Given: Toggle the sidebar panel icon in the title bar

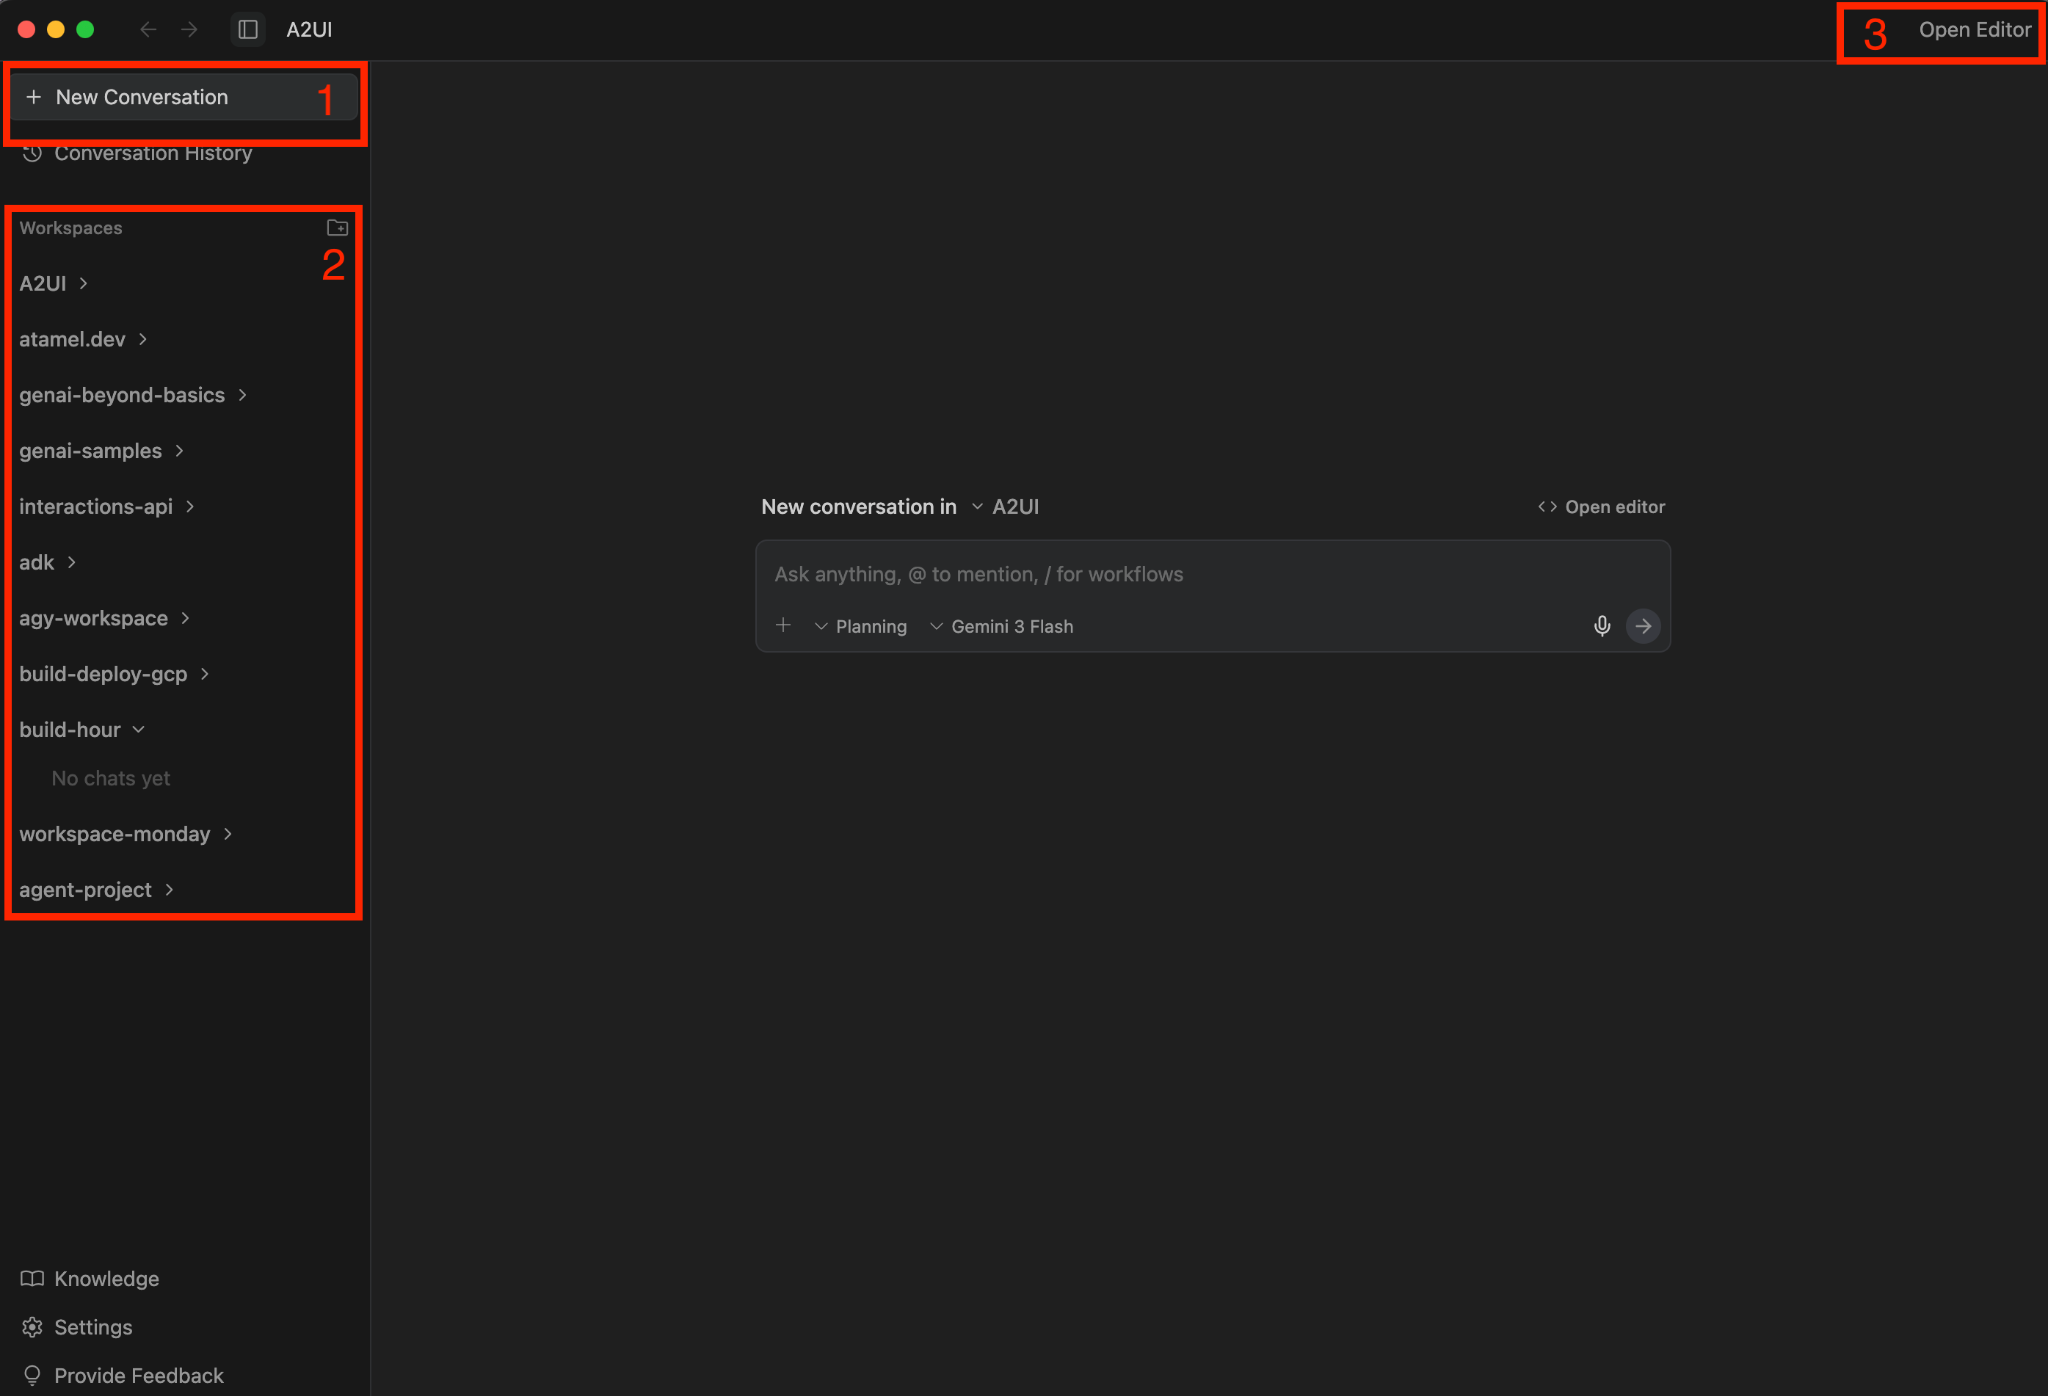Looking at the screenshot, I should [x=248, y=30].
